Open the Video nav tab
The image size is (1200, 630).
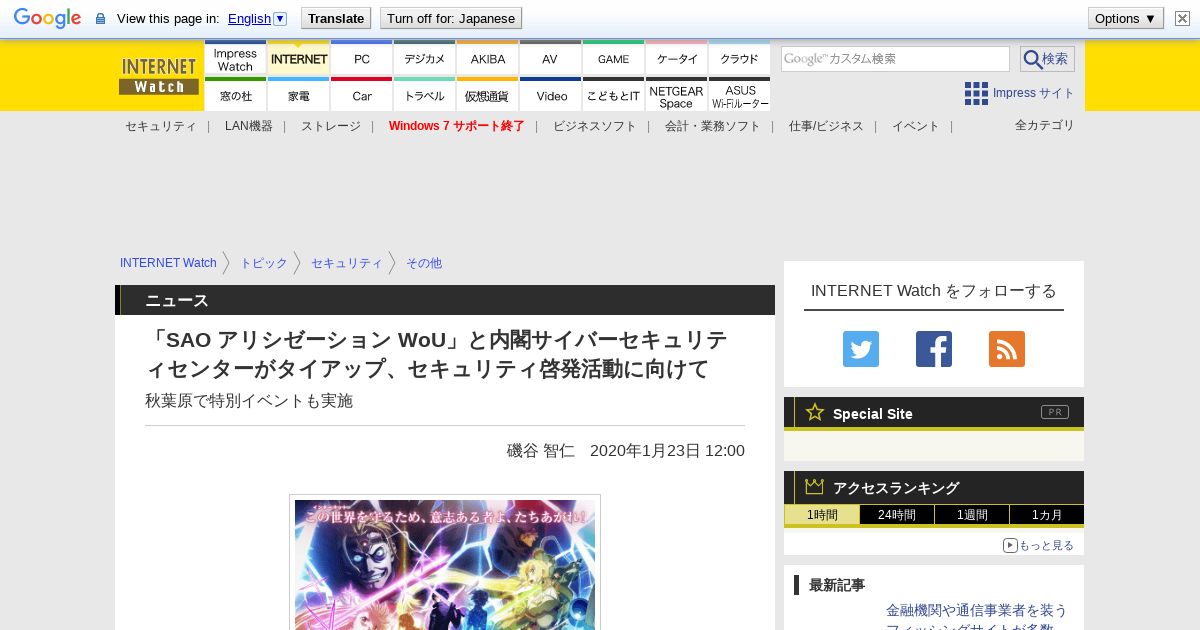(550, 95)
